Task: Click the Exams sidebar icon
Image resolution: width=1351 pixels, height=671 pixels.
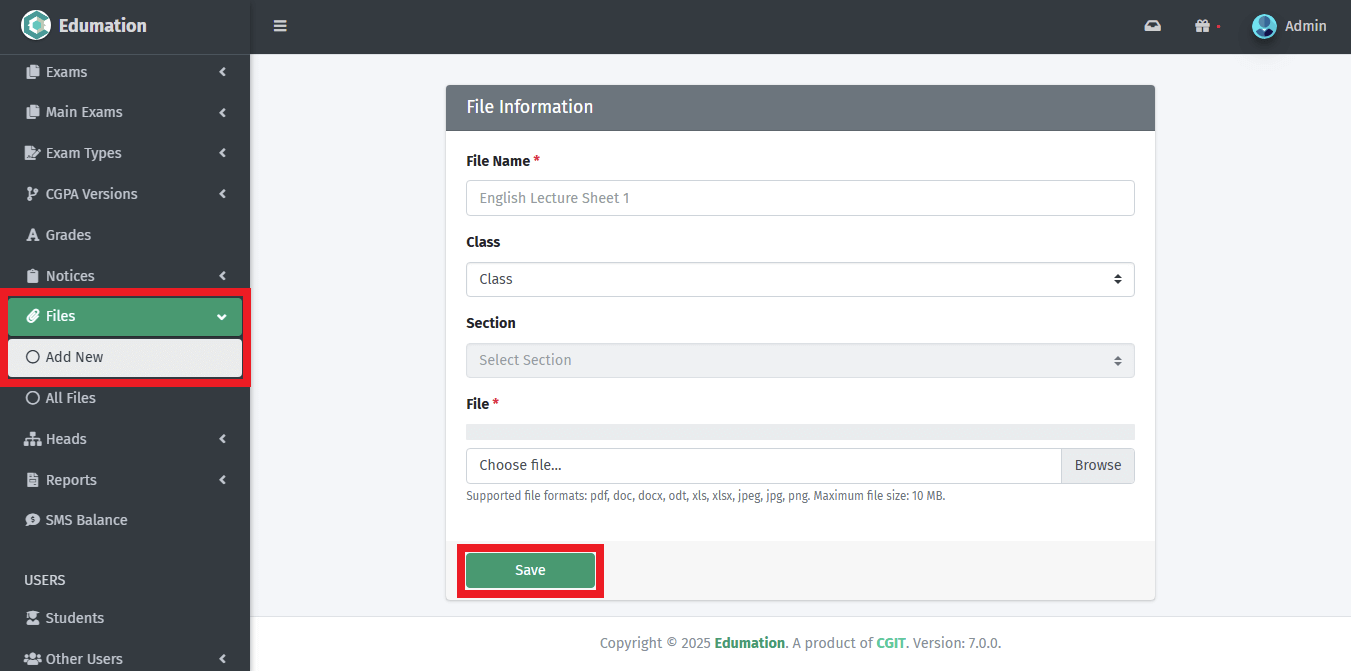Action: point(33,72)
